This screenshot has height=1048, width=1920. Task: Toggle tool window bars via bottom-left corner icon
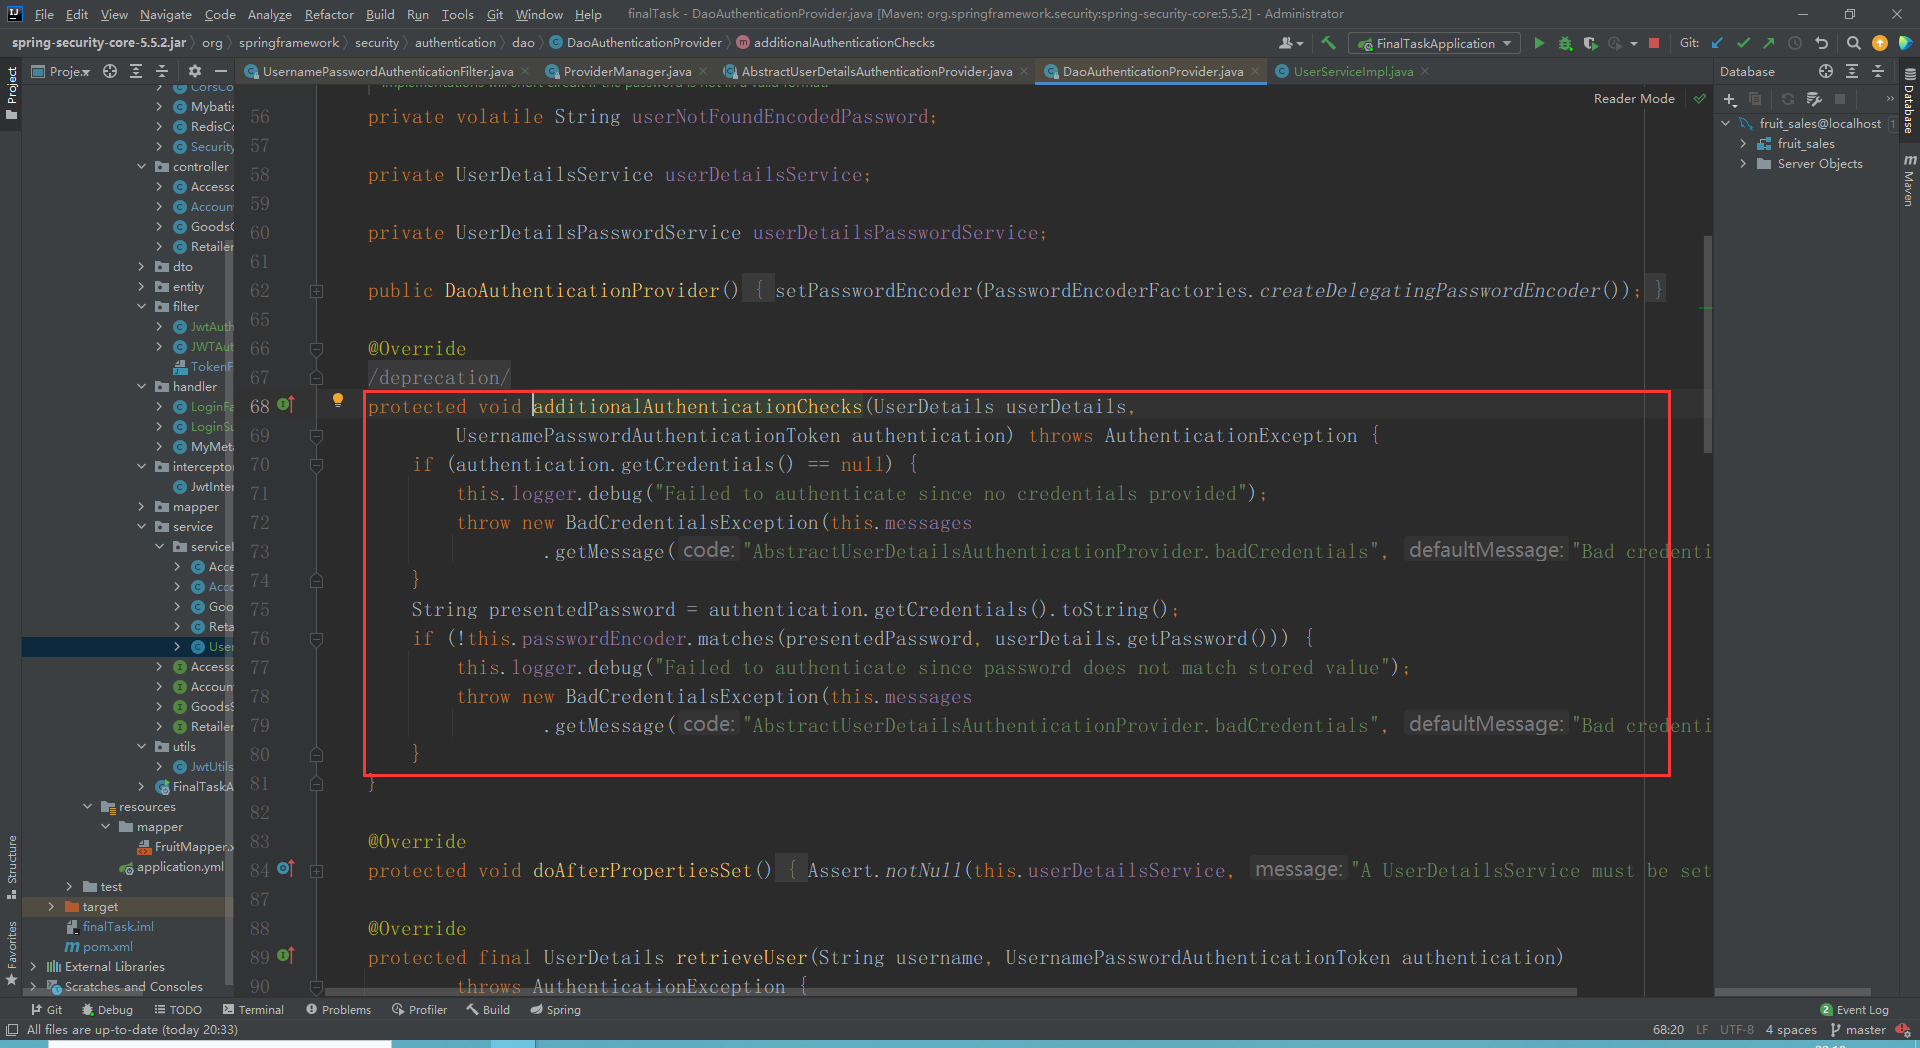(x=11, y=1029)
